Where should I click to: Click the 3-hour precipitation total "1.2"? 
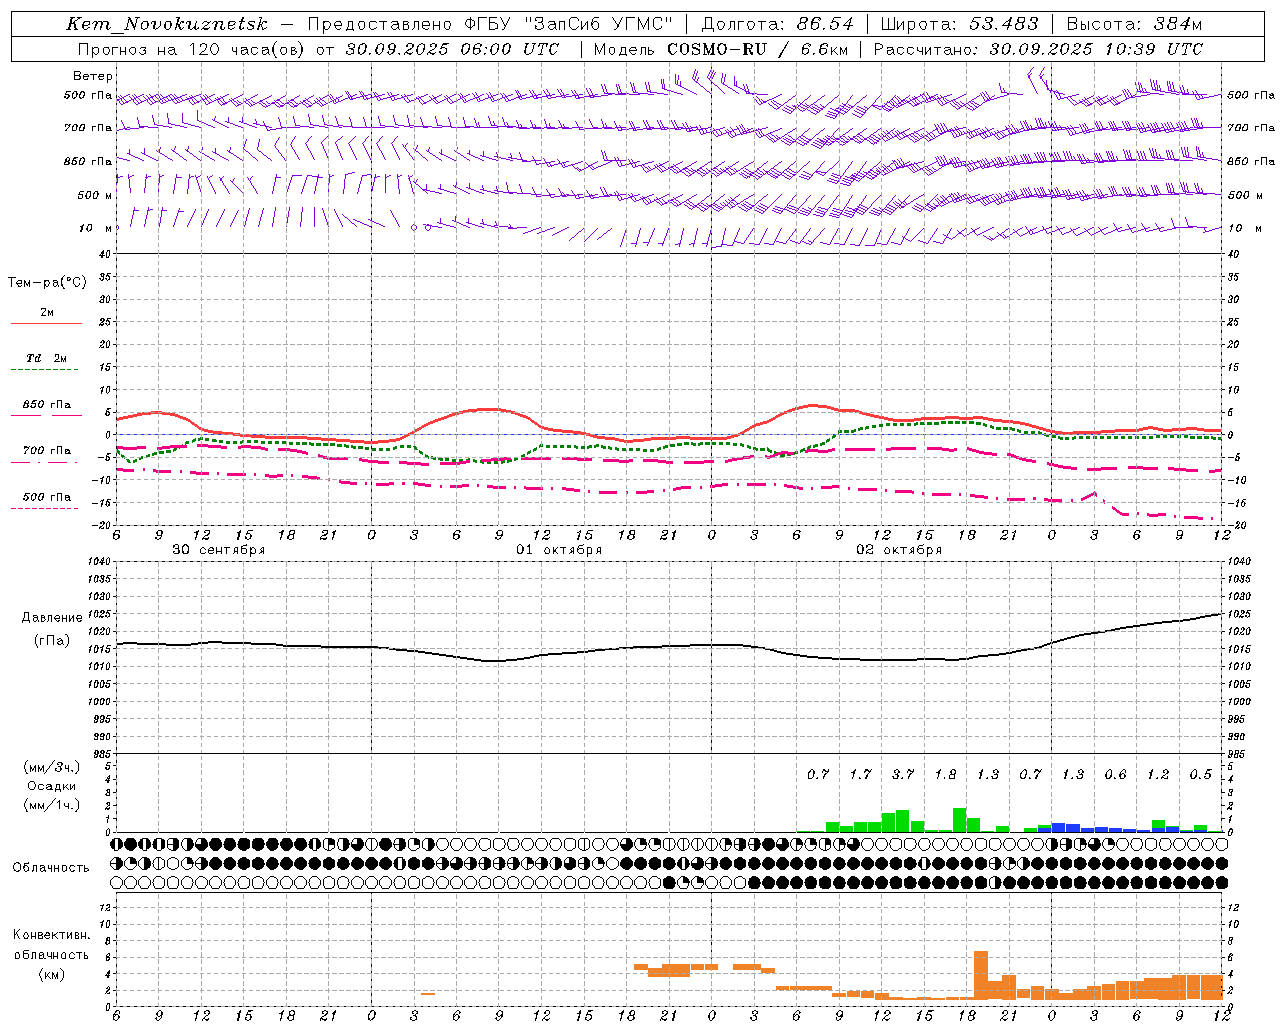coord(1158,774)
